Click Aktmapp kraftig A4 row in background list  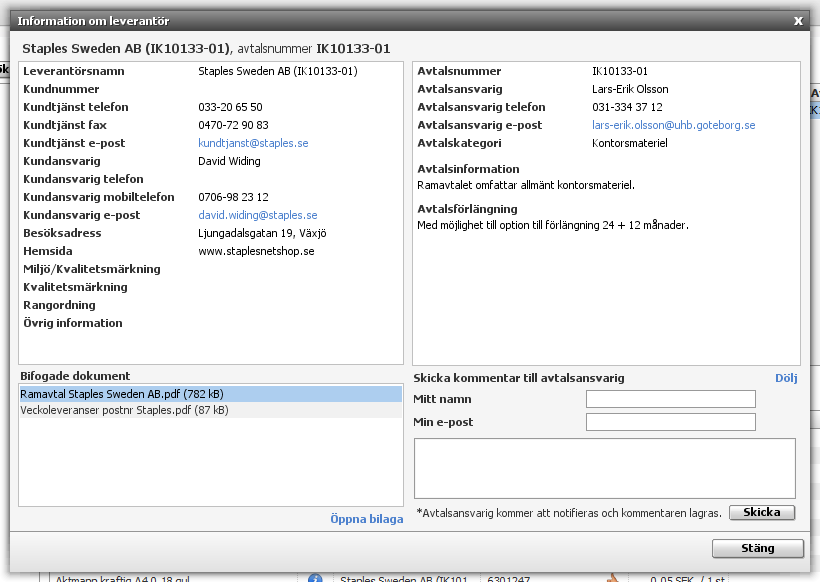[x=123, y=578]
